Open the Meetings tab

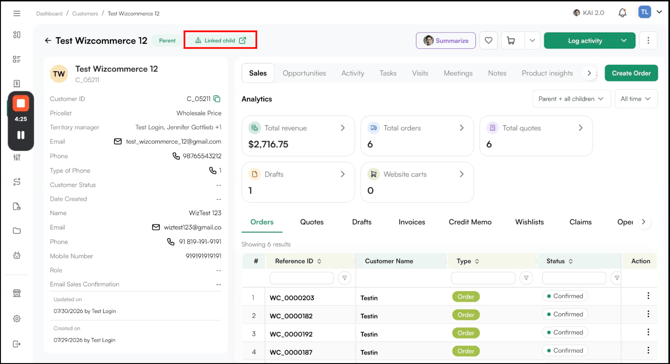tap(458, 73)
